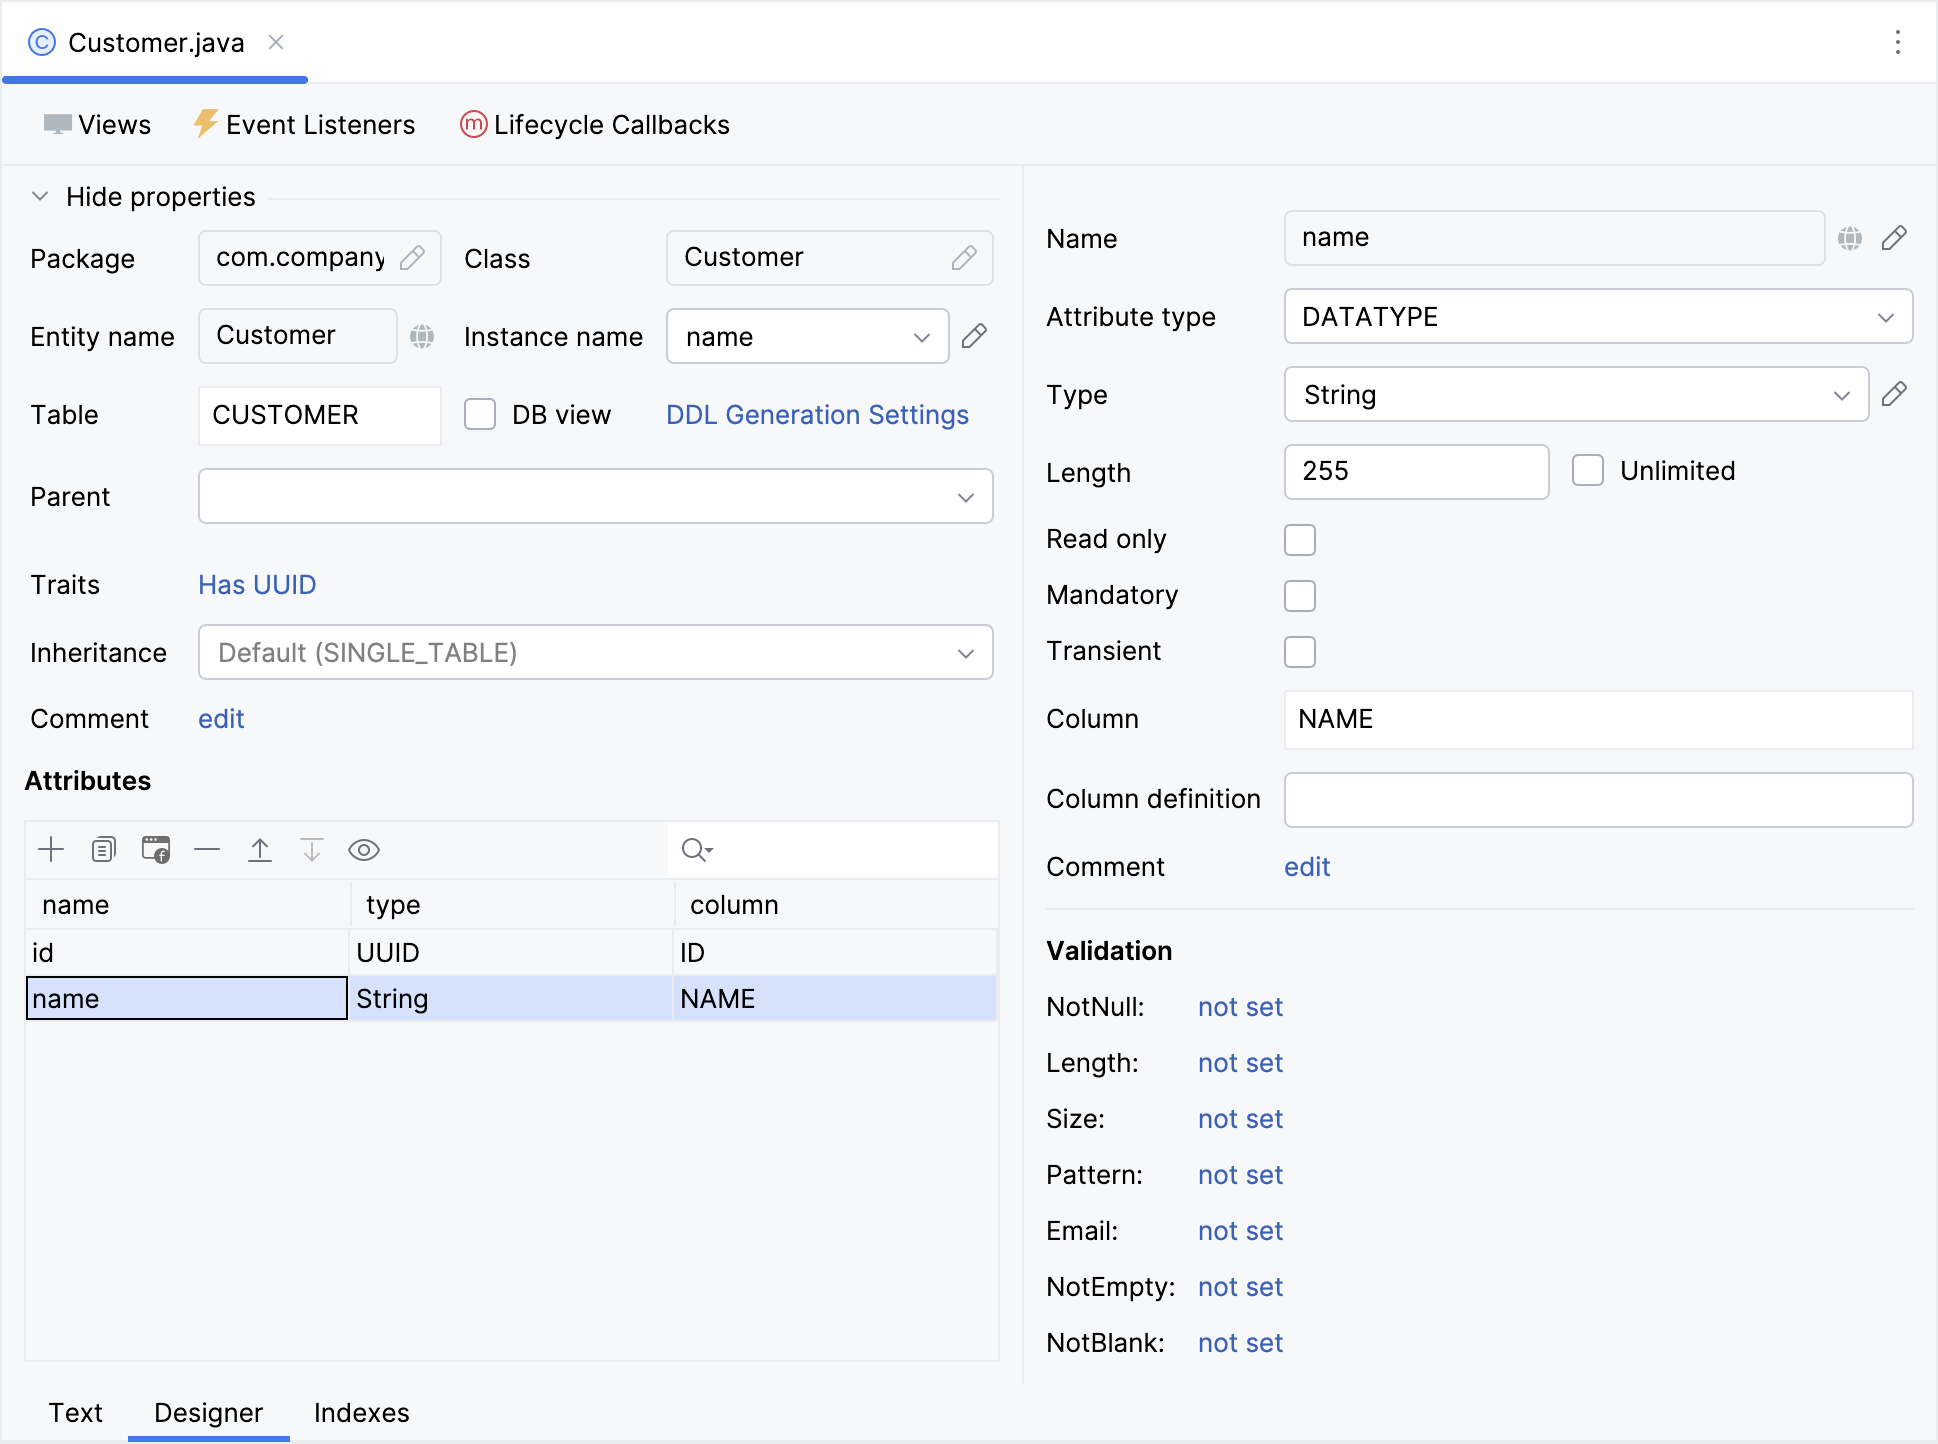
Task: Collapse the Hide properties section
Action: point(40,196)
